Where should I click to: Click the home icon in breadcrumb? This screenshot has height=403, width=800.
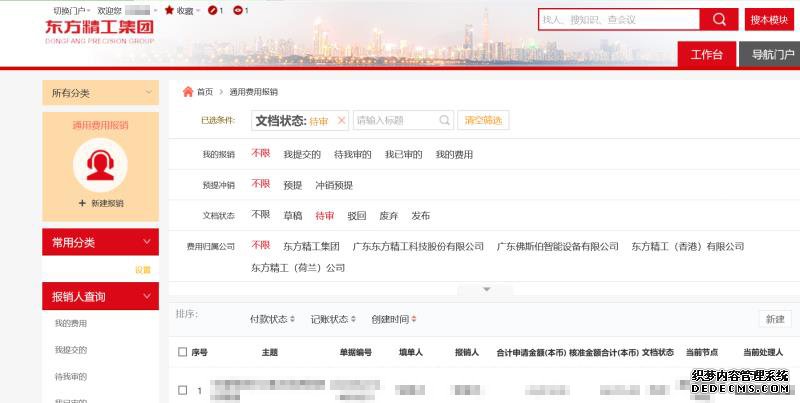pos(188,92)
